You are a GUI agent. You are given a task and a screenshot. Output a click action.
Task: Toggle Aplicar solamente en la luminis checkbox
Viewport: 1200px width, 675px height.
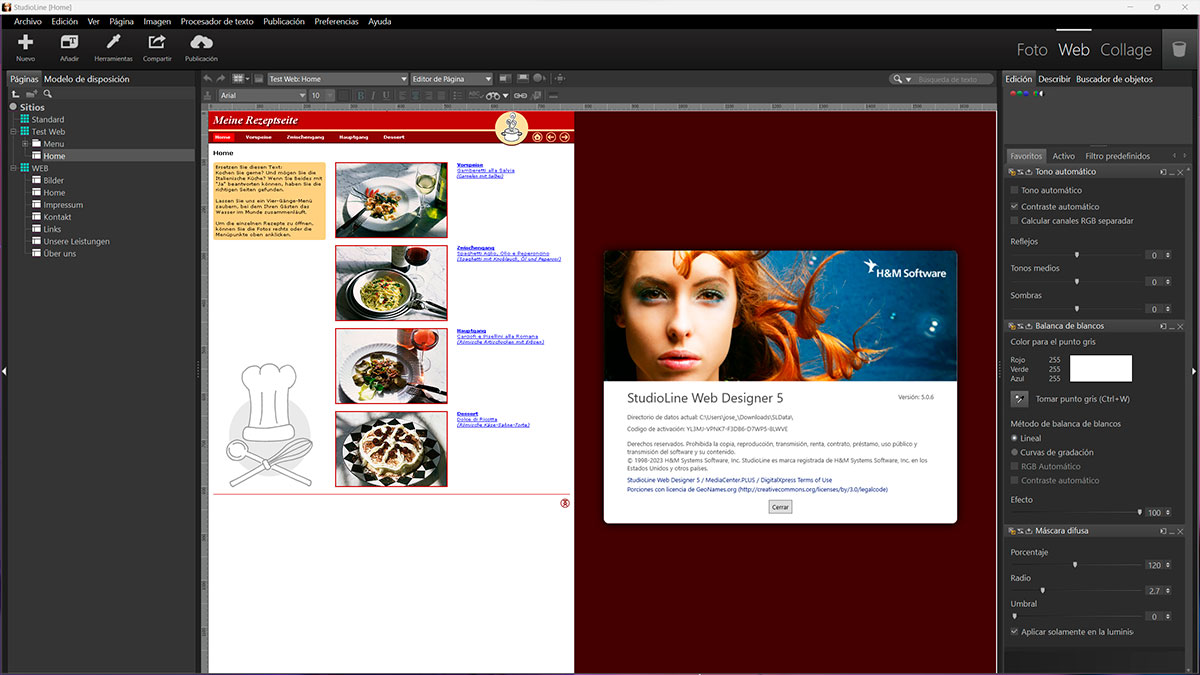1014,632
